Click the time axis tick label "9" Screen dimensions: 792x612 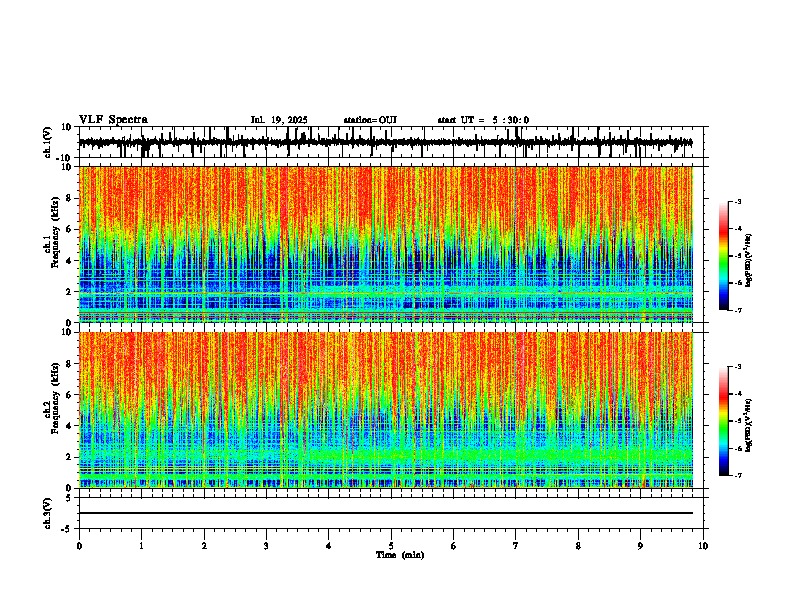pyautogui.click(x=640, y=546)
